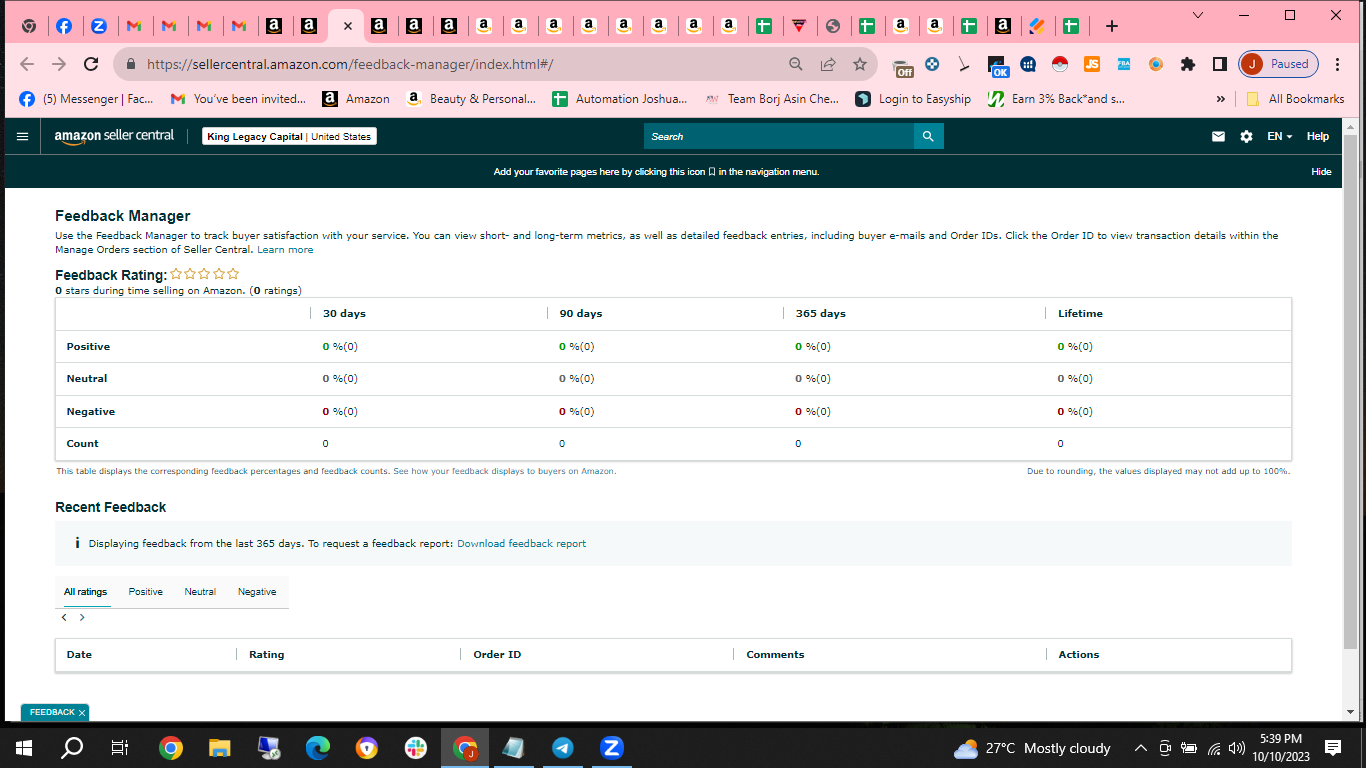The image size is (1366, 768).
Task: Click the Feedback Rating stars
Action: coord(205,274)
